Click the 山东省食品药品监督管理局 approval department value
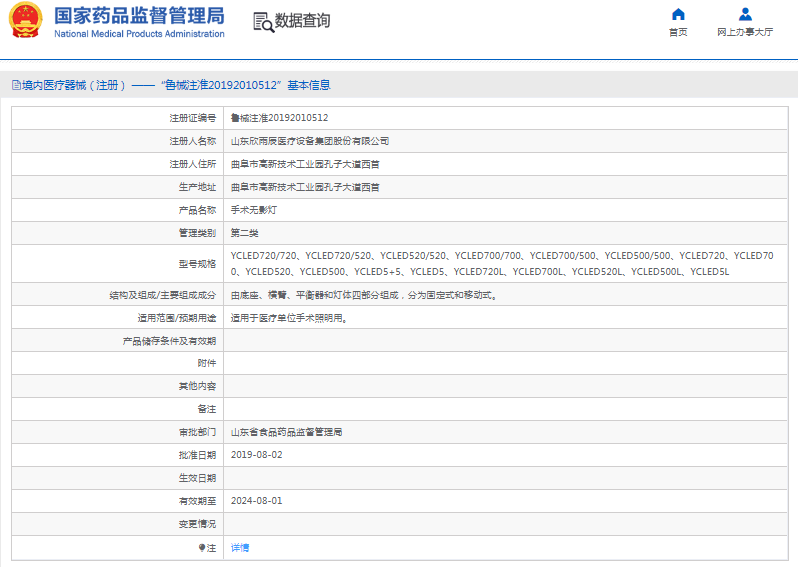 pyautogui.click(x=287, y=432)
